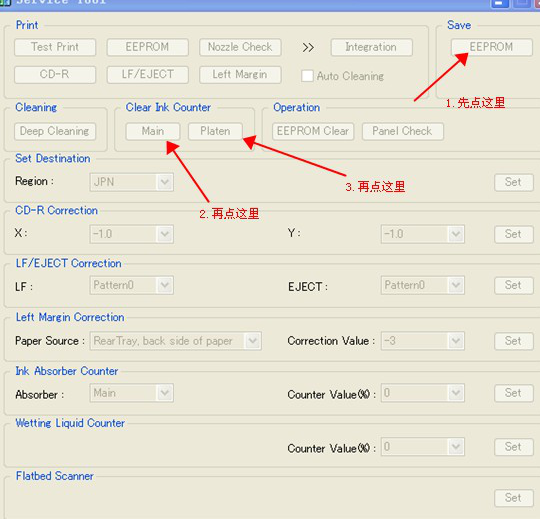Open the Wetting Liquid Counter Value dropdown
The width and height of the screenshot is (540, 519).
click(423, 447)
